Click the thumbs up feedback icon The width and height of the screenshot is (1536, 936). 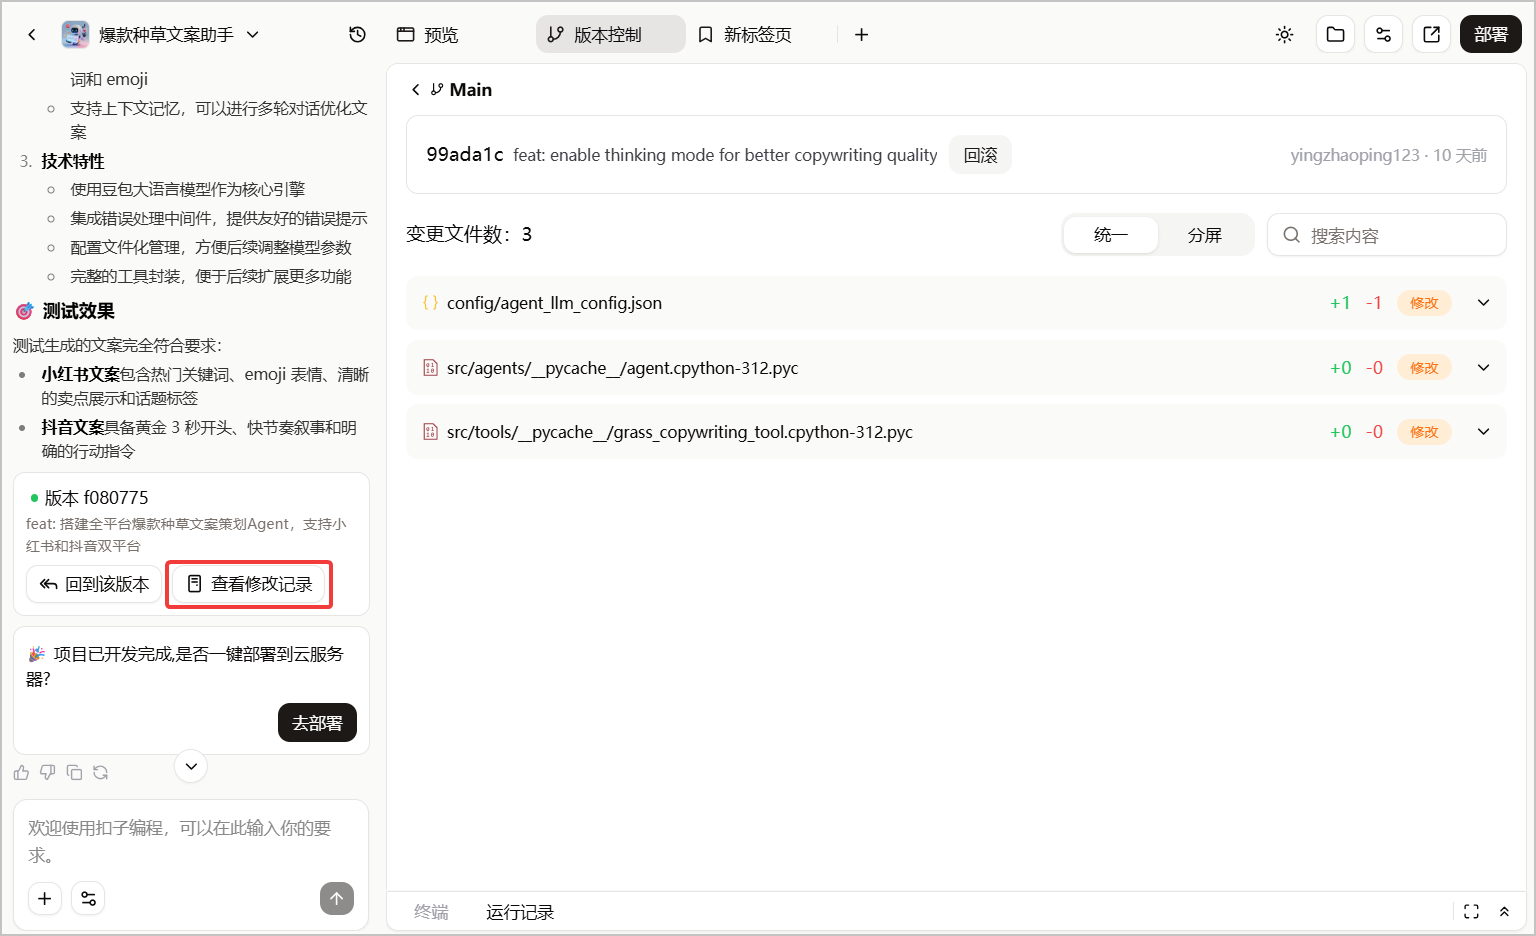click(x=21, y=772)
